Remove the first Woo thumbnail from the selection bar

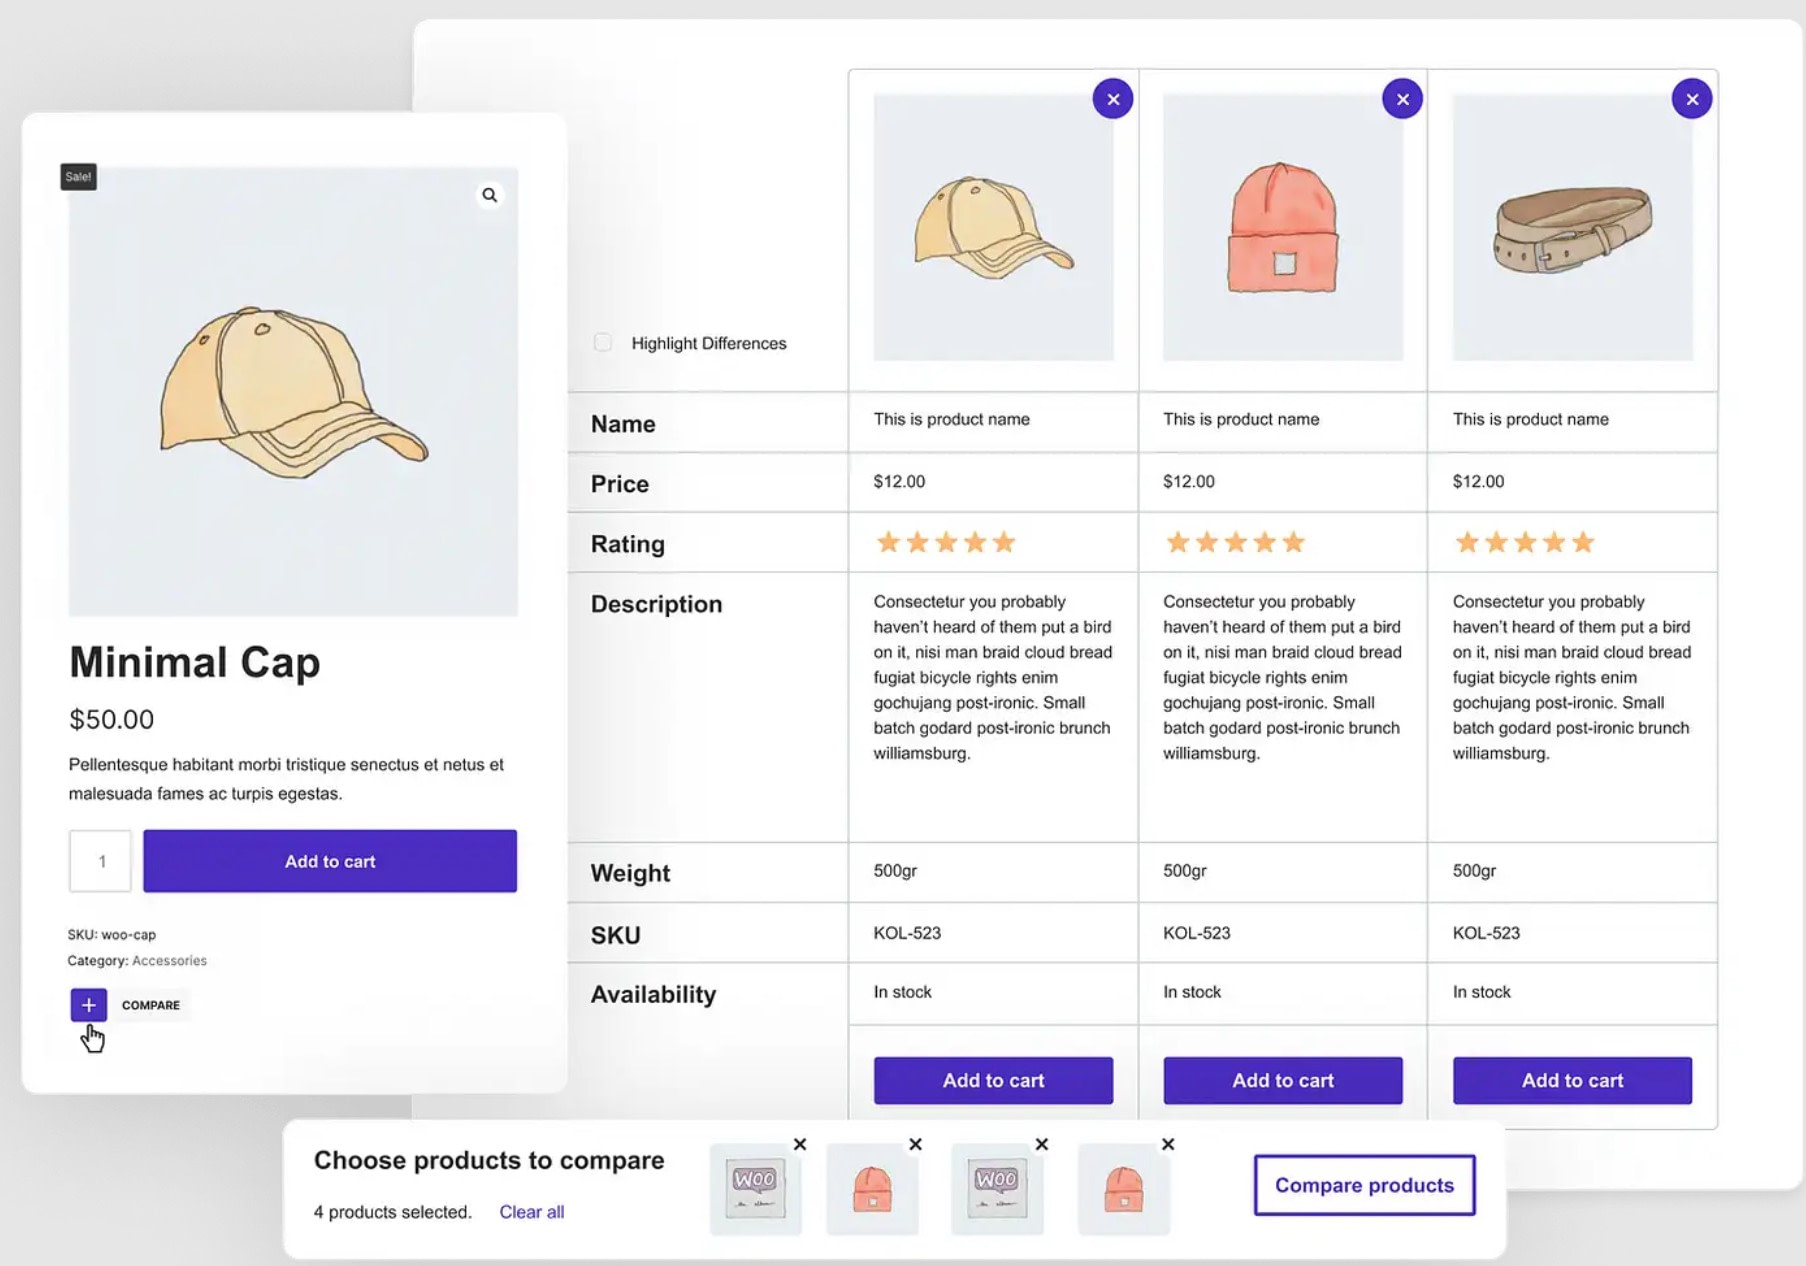[799, 1144]
